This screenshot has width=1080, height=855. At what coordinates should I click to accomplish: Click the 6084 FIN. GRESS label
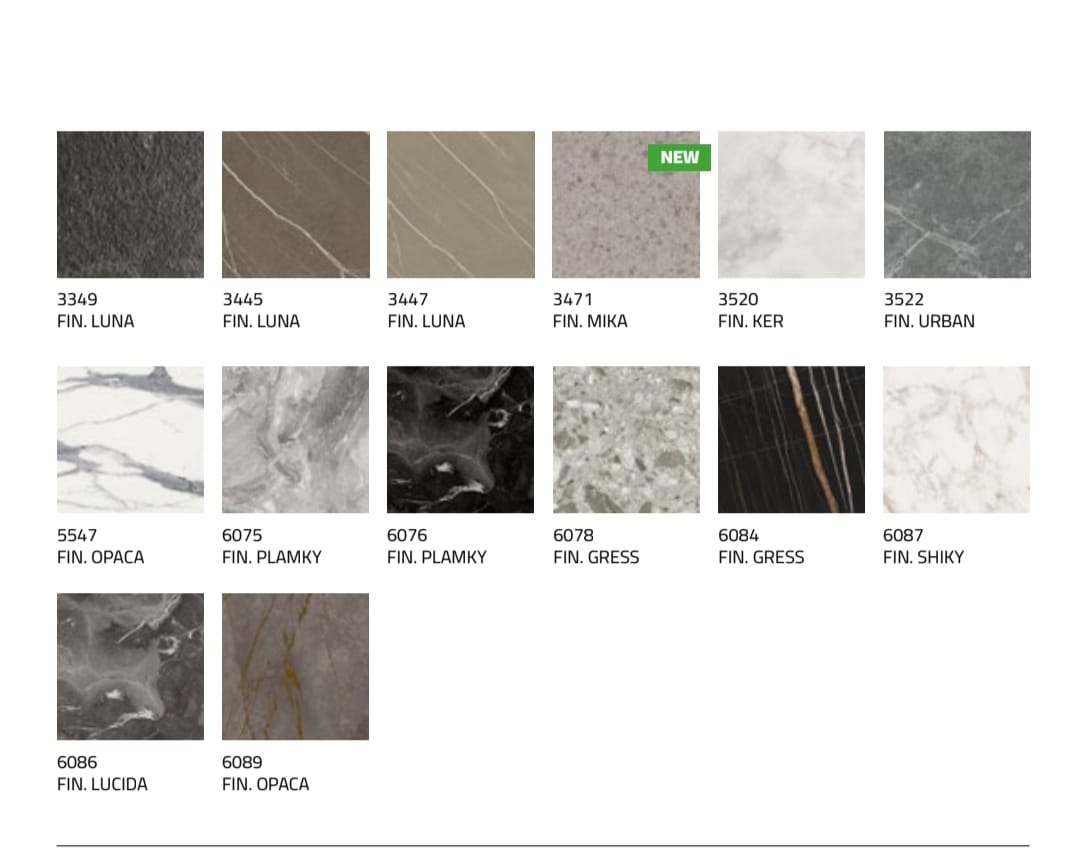[x=761, y=546]
